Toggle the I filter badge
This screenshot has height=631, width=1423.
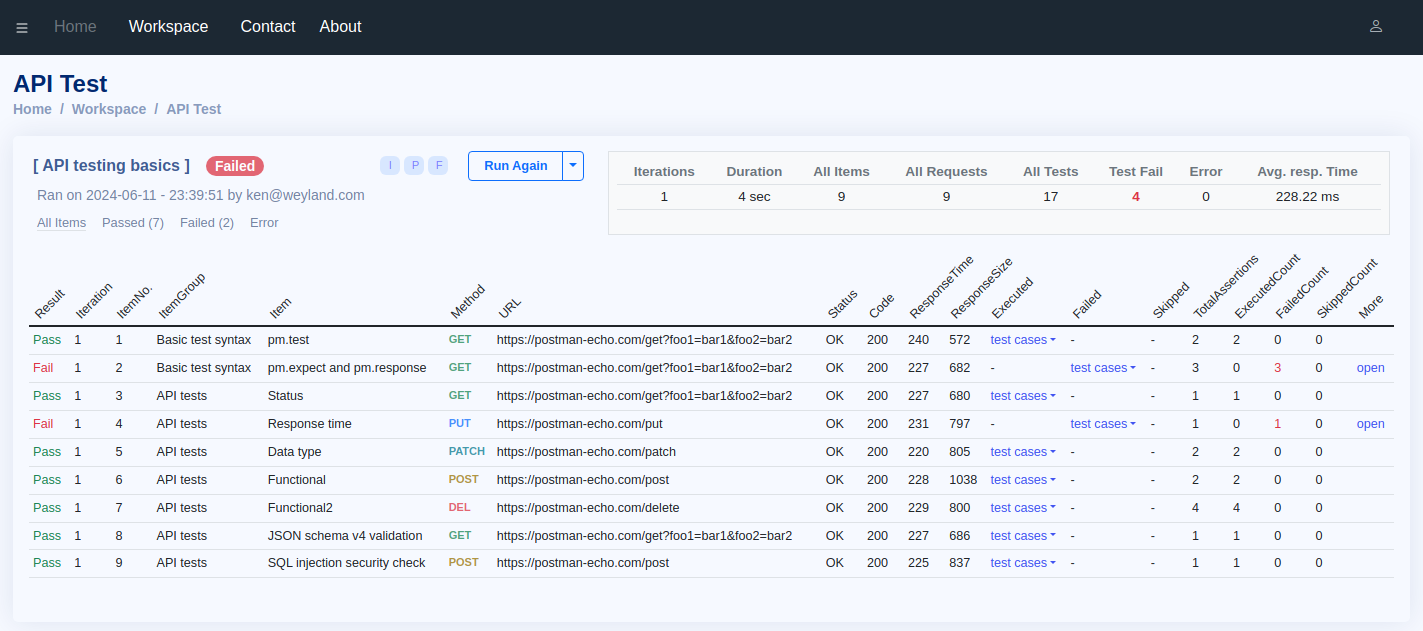tap(389, 165)
